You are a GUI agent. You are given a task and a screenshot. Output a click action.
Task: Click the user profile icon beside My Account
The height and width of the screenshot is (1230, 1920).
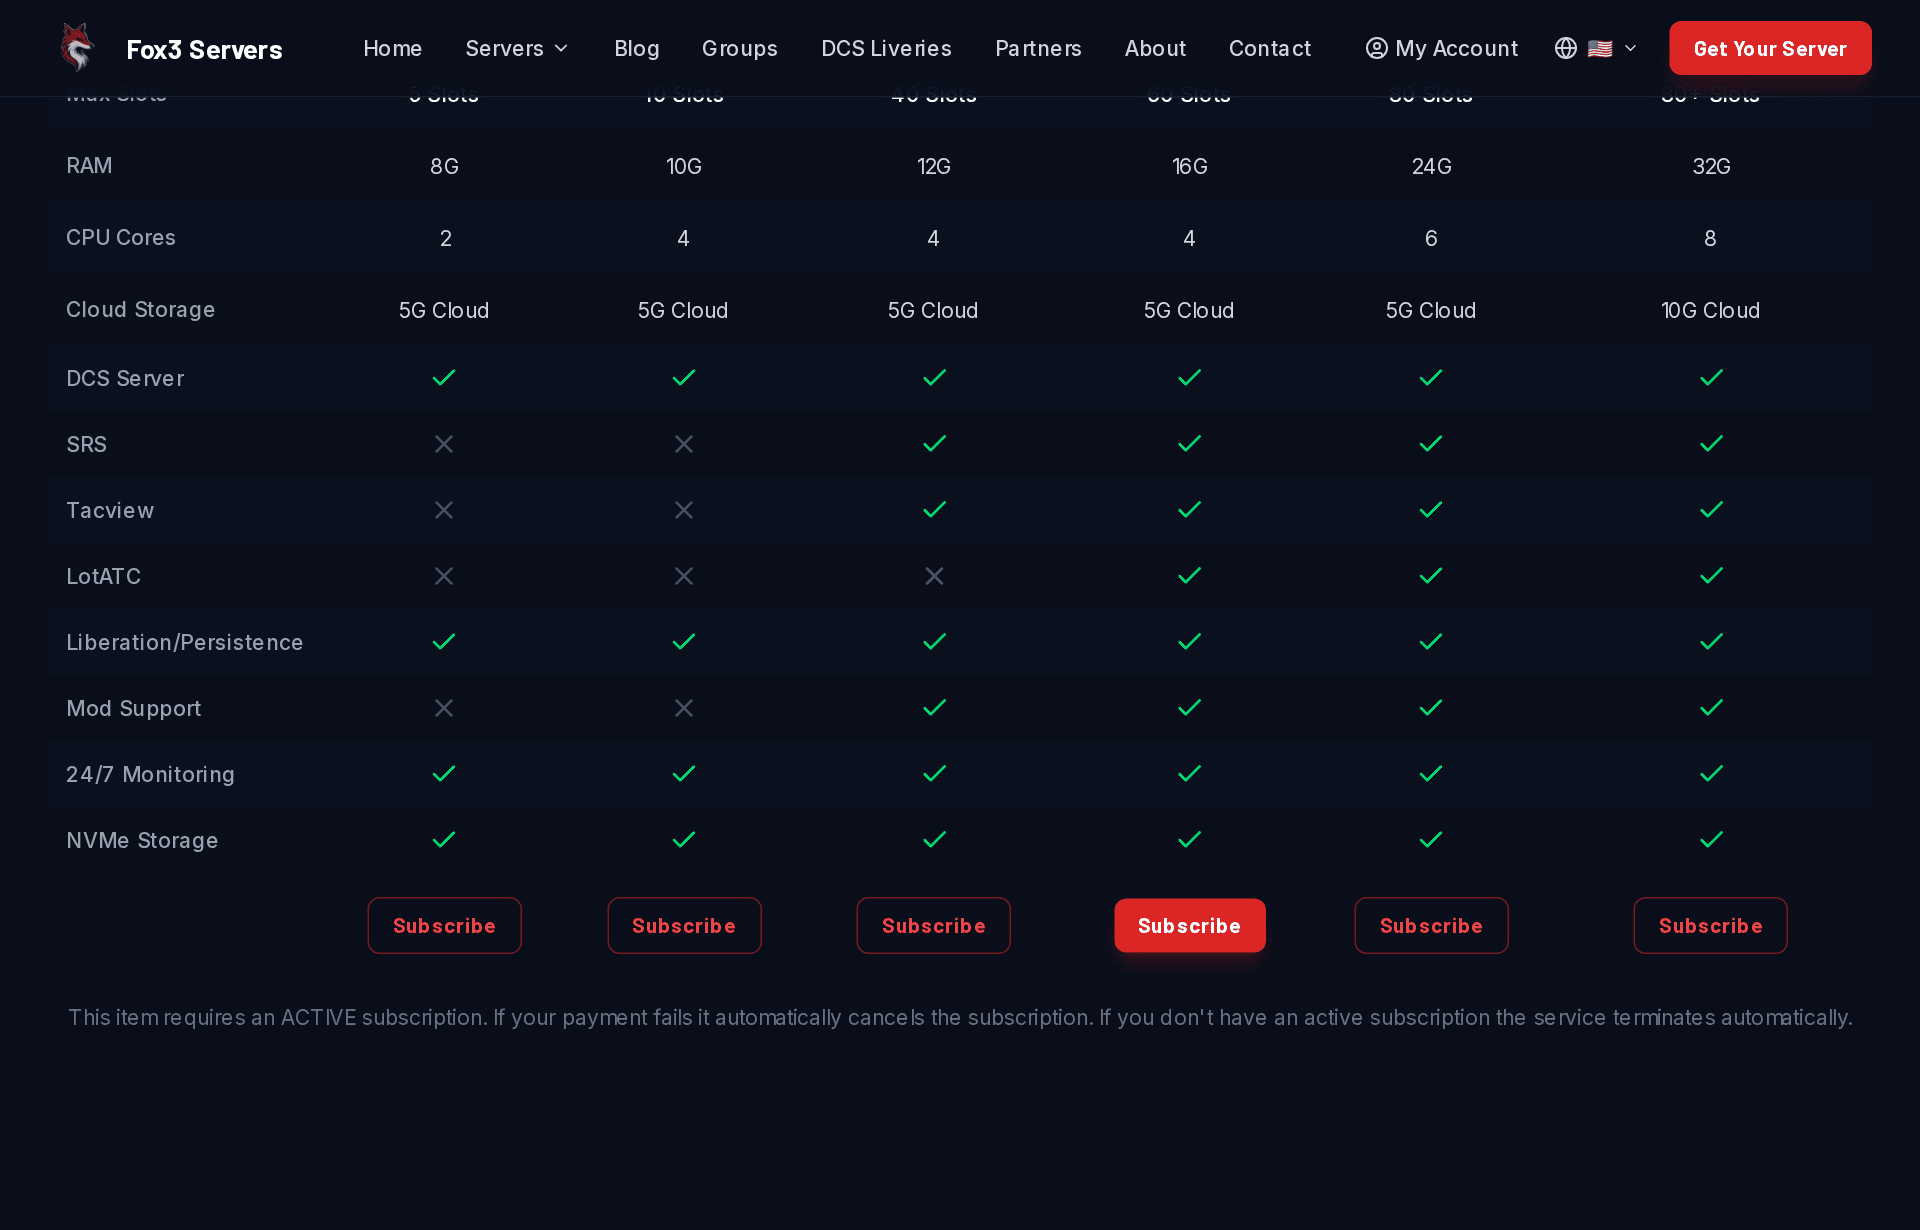pos(1377,48)
